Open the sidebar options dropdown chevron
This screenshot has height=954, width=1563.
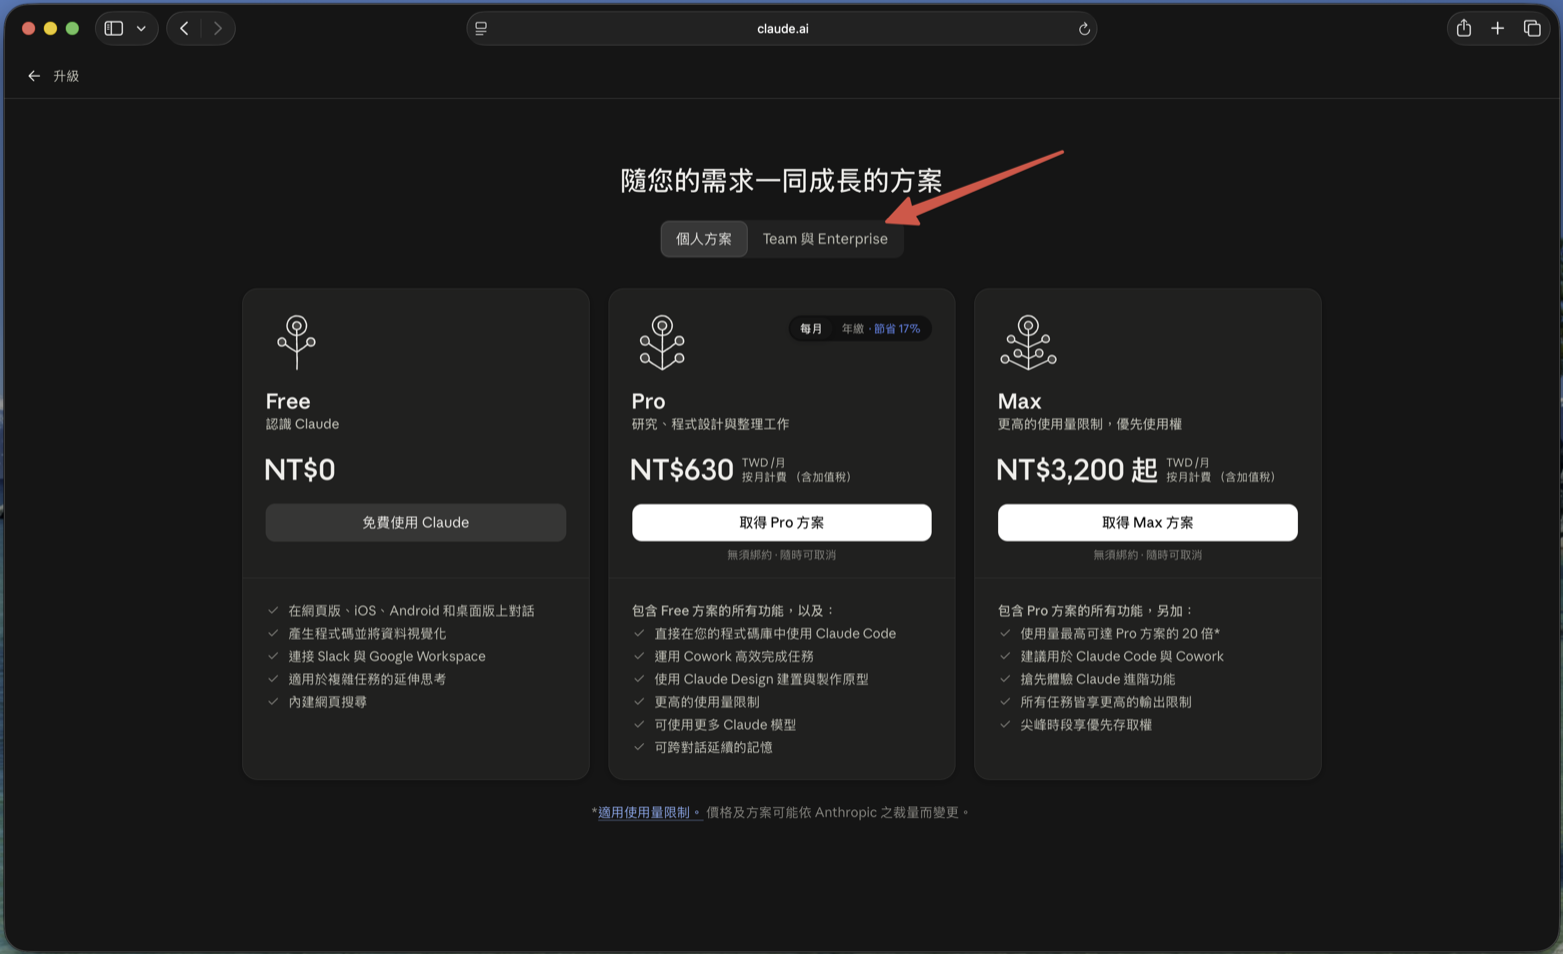point(141,28)
